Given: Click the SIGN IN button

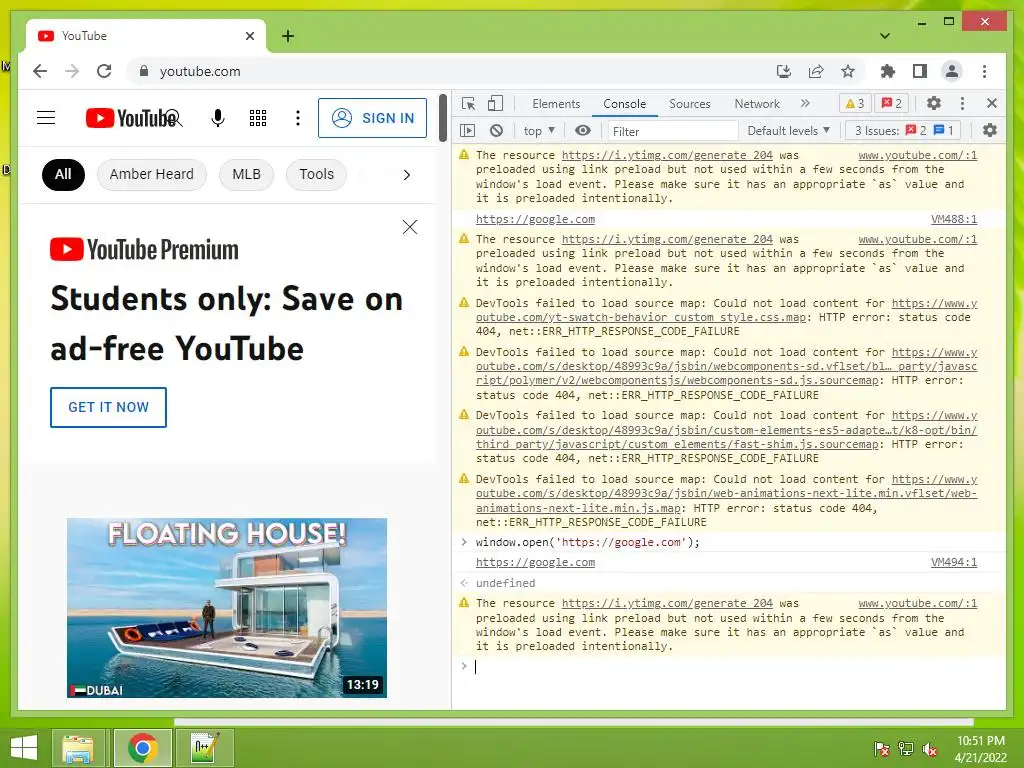Looking at the screenshot, I should click(372, 118).
